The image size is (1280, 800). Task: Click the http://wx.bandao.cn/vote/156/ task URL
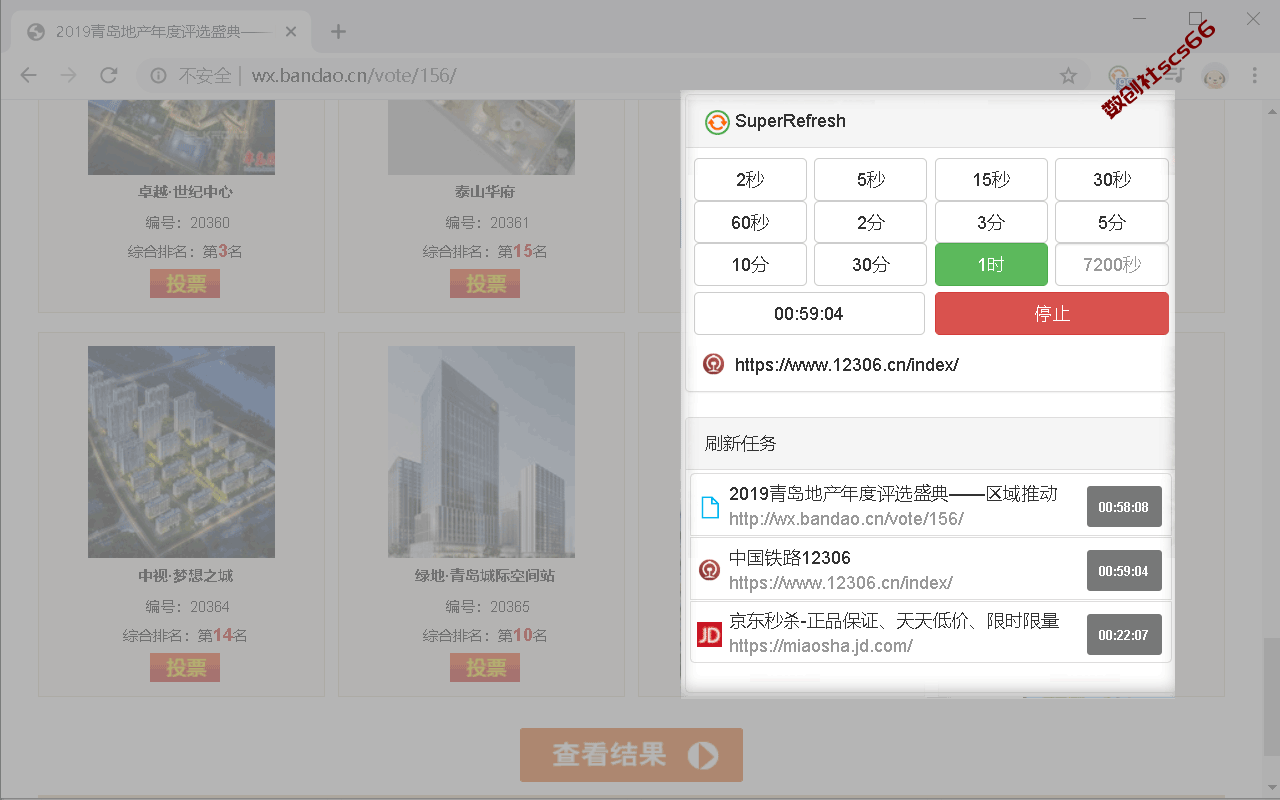click(846, 519)
